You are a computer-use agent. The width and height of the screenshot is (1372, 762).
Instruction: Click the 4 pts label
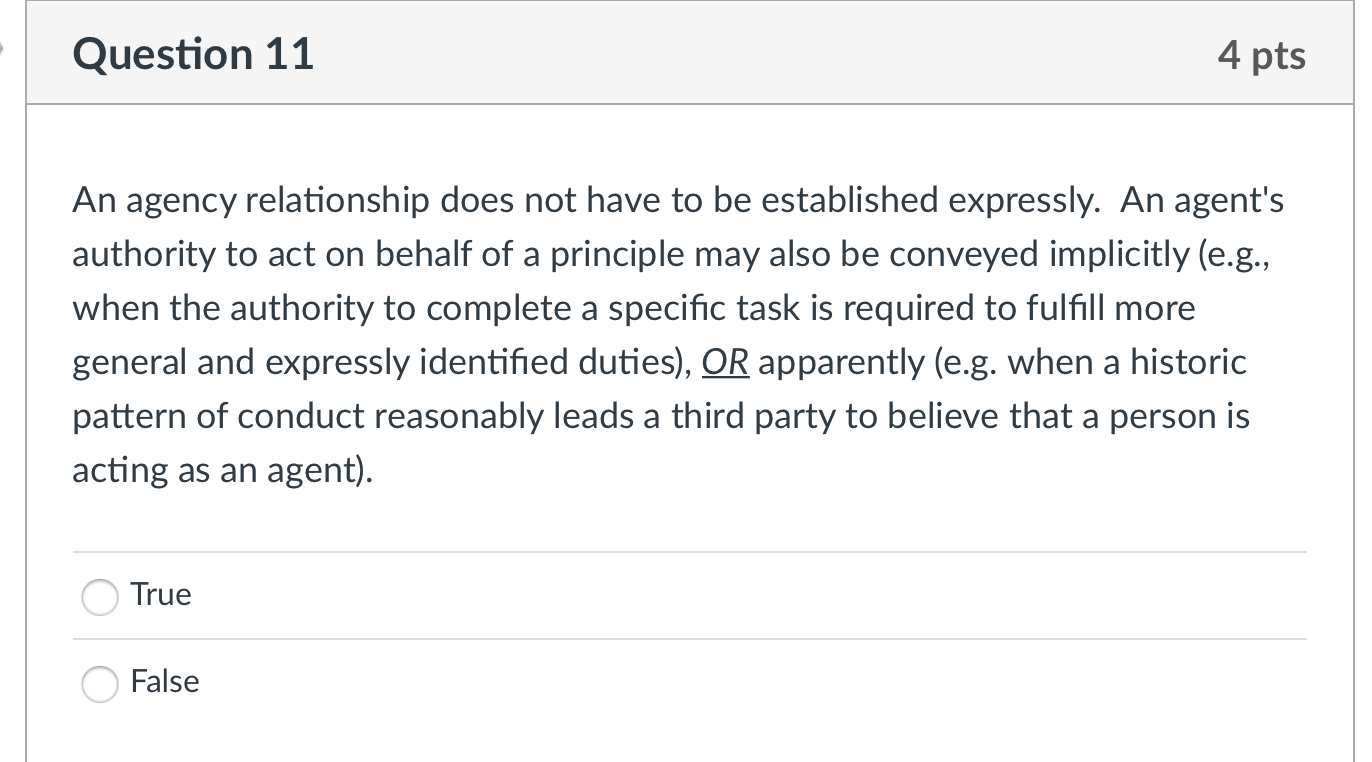point(1261,55)
